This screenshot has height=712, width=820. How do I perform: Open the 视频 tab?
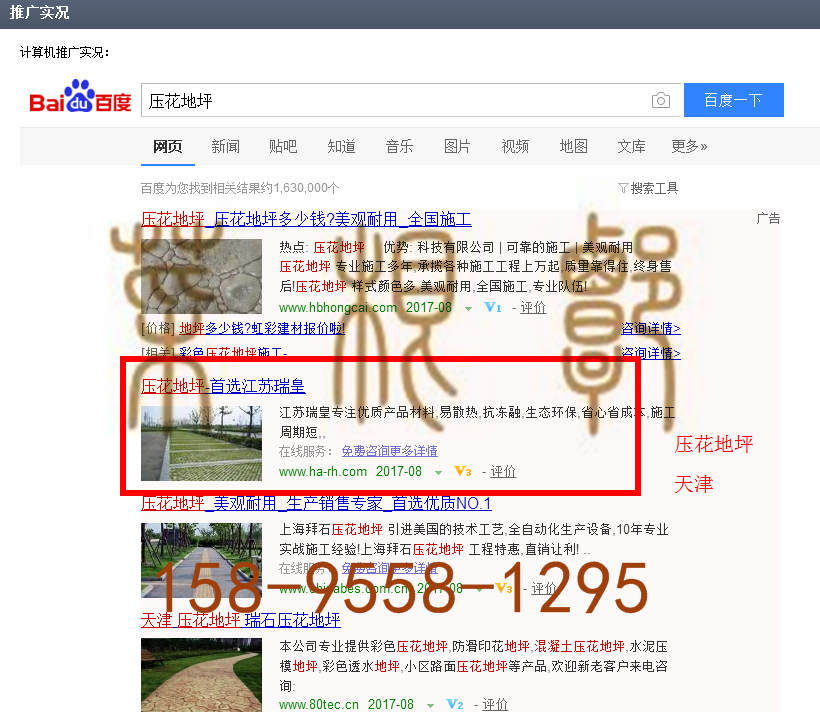pyautogui.click(x=515, y=146)
